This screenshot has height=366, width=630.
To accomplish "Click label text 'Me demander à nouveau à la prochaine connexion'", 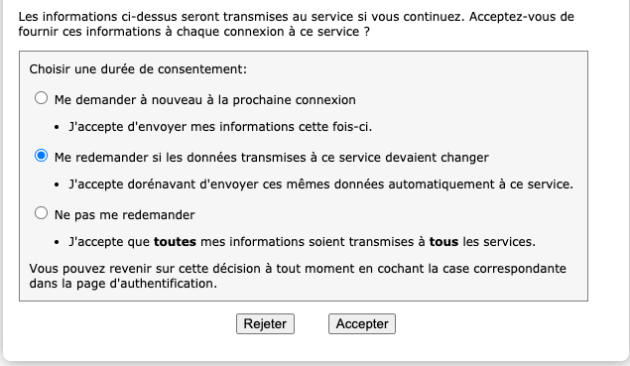I will [x=205, y=100].
